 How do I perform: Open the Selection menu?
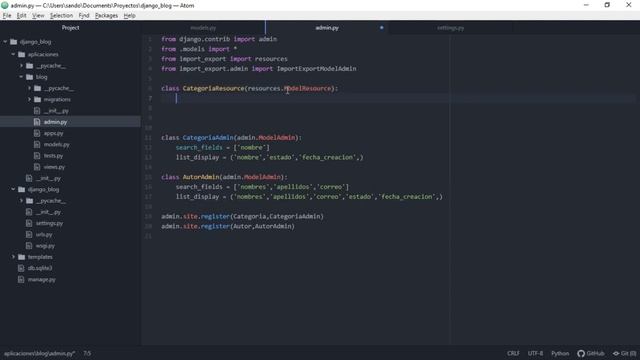(61, 16)
